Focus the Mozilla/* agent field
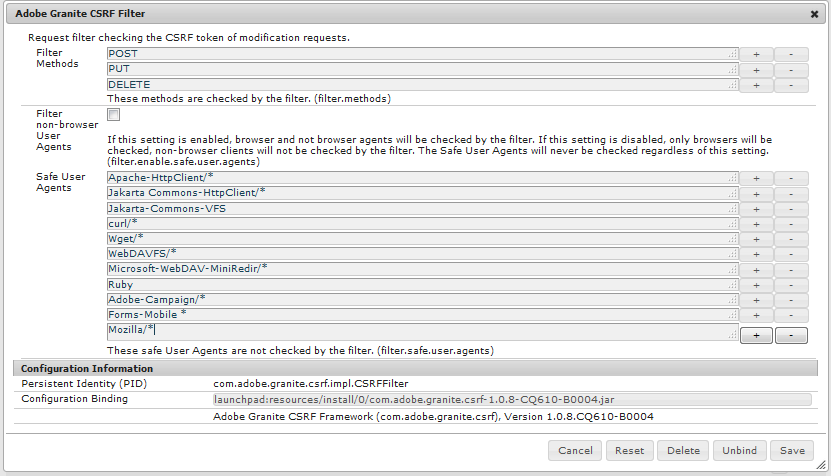Viewport: 831px width, 476px height. pos(422,332)
